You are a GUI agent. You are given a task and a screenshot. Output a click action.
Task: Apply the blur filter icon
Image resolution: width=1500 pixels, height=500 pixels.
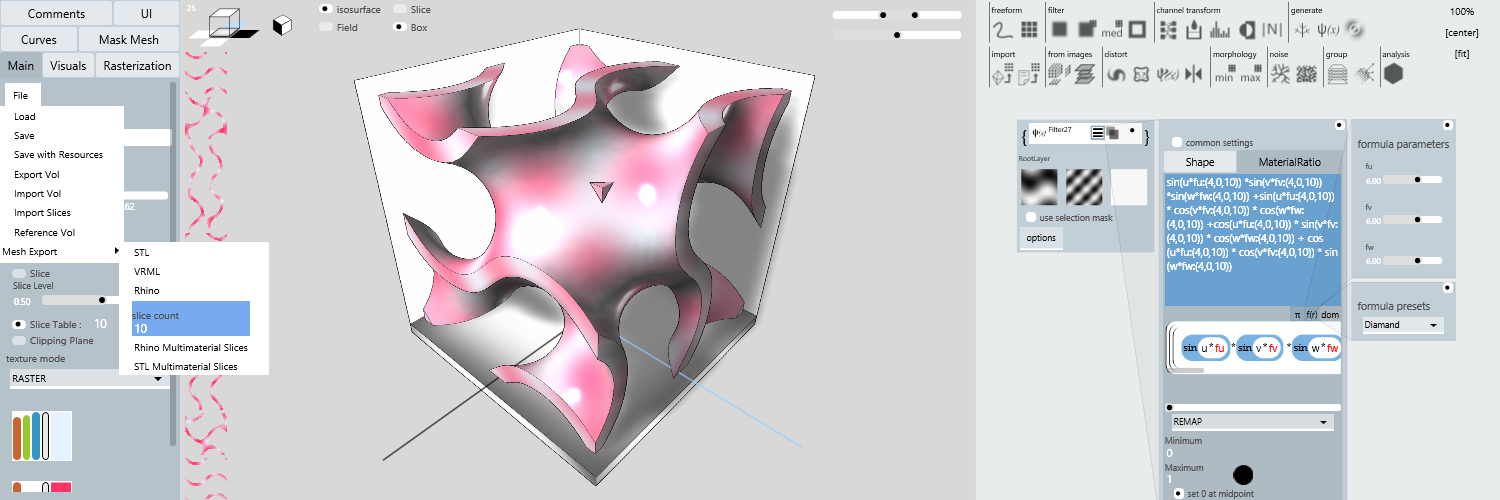point(1059,29)
